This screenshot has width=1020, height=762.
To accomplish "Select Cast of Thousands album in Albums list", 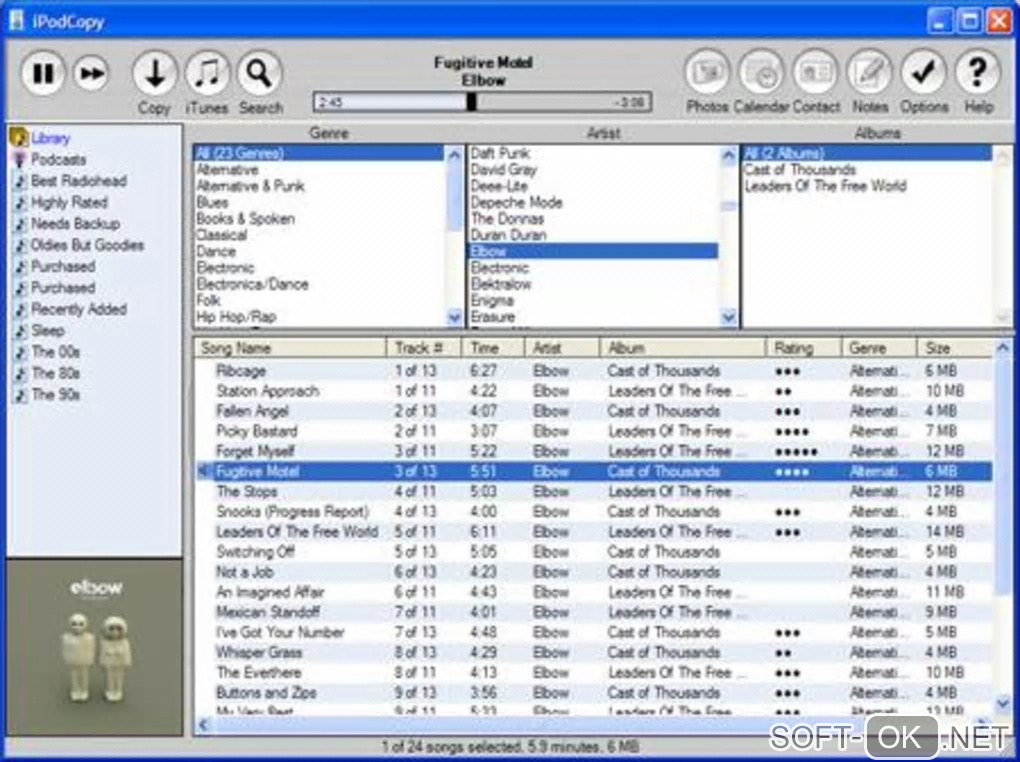I will (800, 170).
